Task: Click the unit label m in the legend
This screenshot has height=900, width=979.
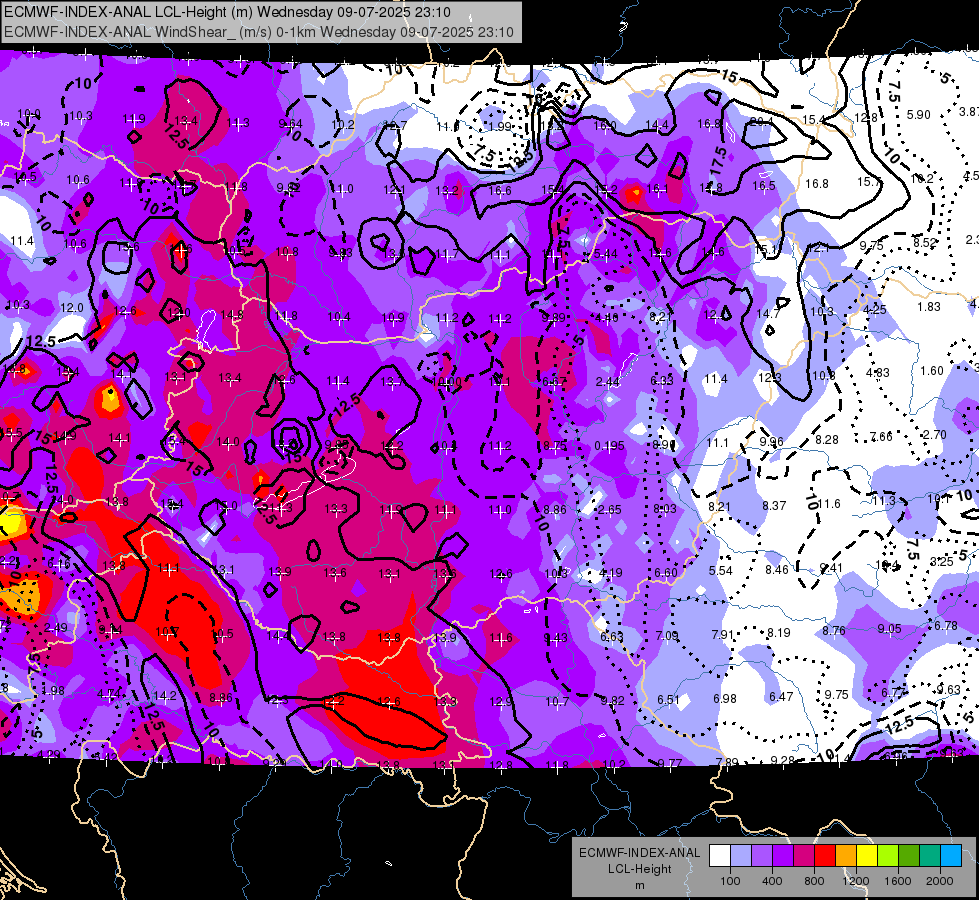Action: 639,886
